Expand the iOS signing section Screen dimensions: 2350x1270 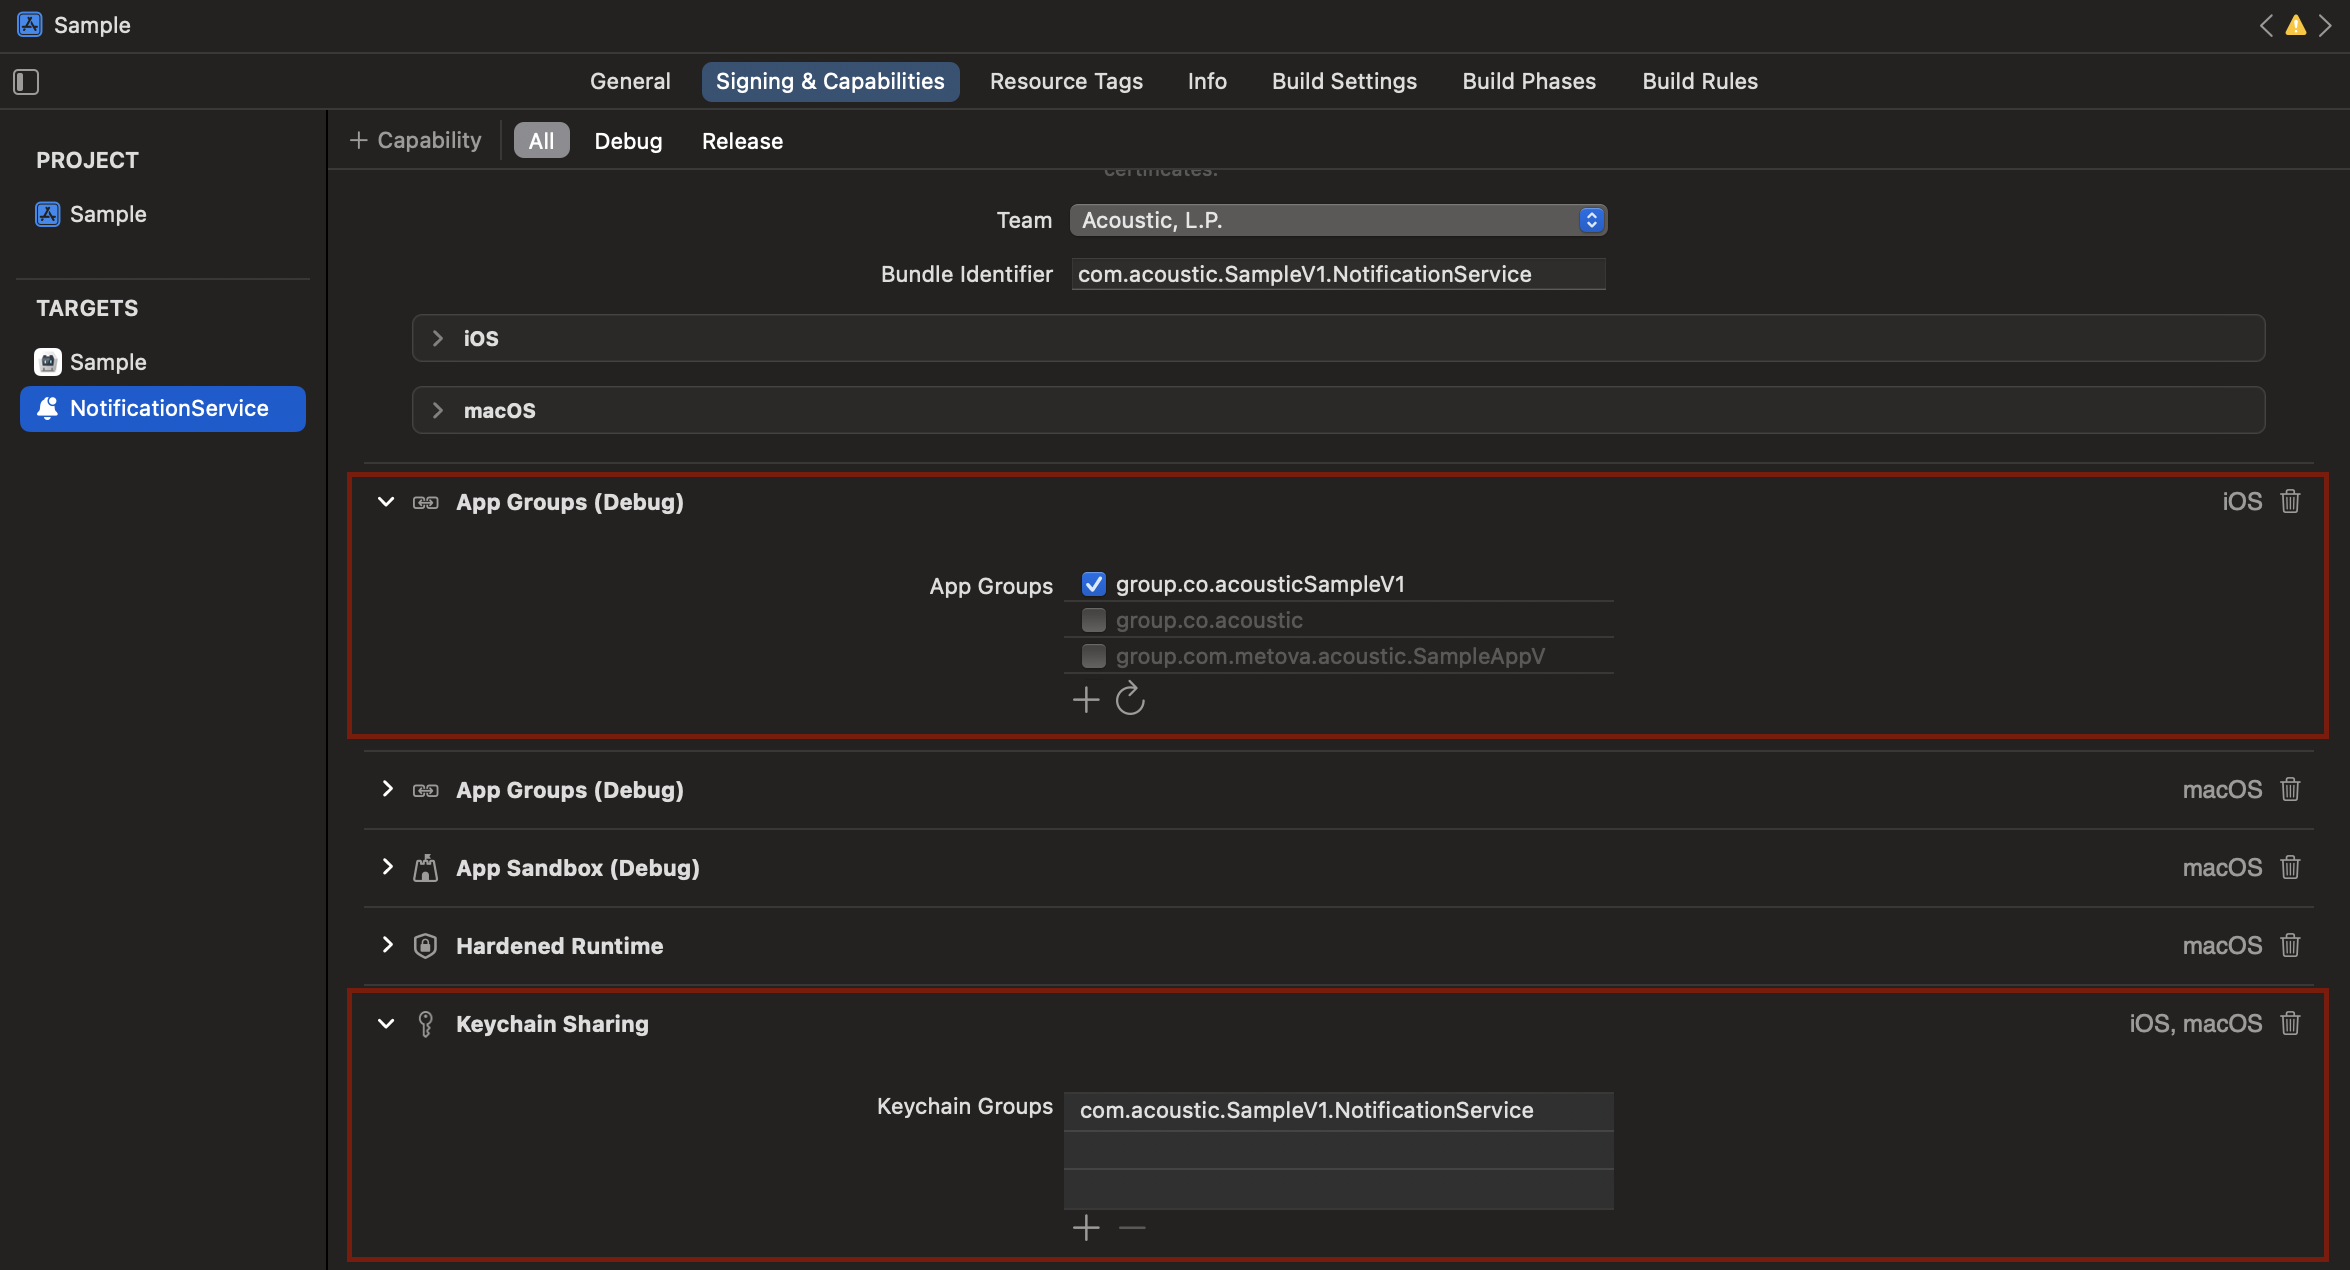tap(437, 338)
